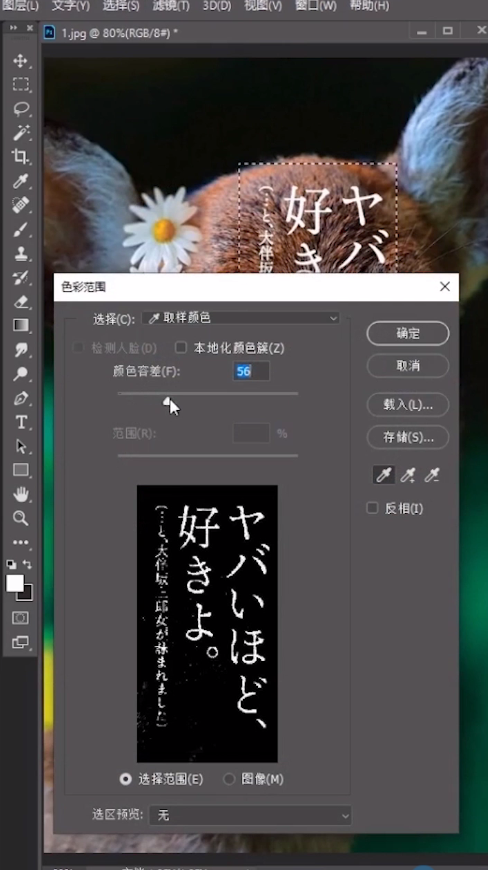
Task: Click the foreground white color swatch
Action: pos(15,583)
